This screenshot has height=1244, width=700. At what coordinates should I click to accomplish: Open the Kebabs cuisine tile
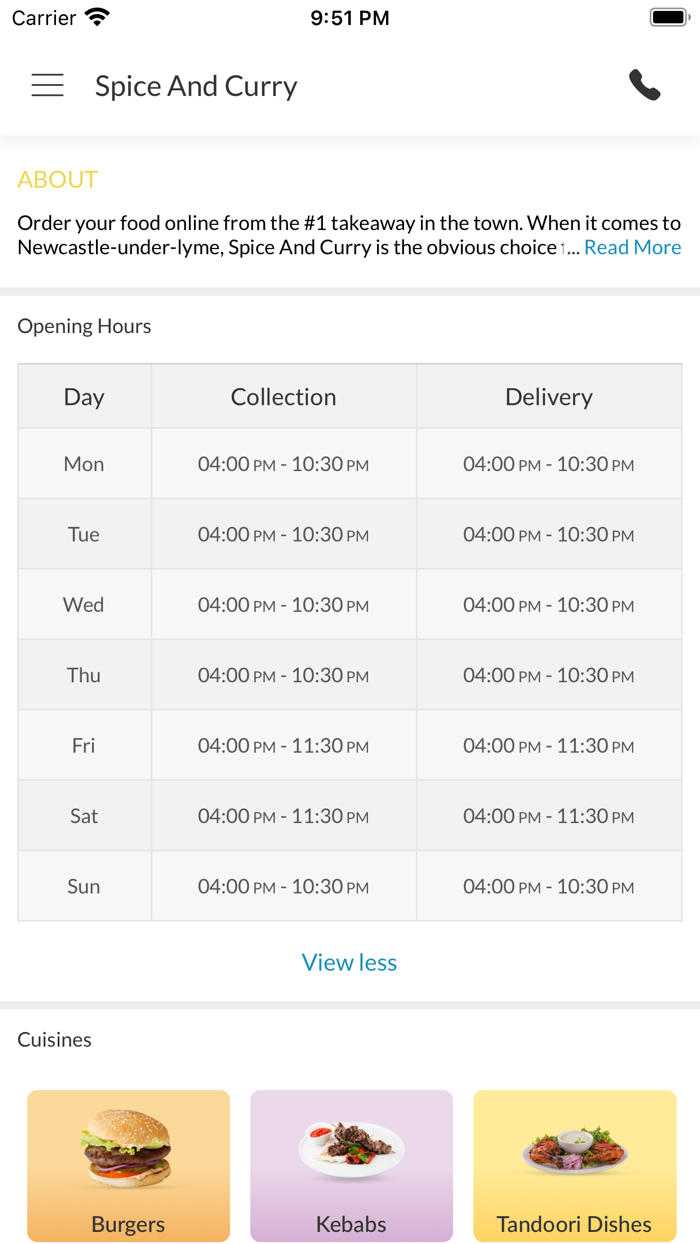point(351,1165)
